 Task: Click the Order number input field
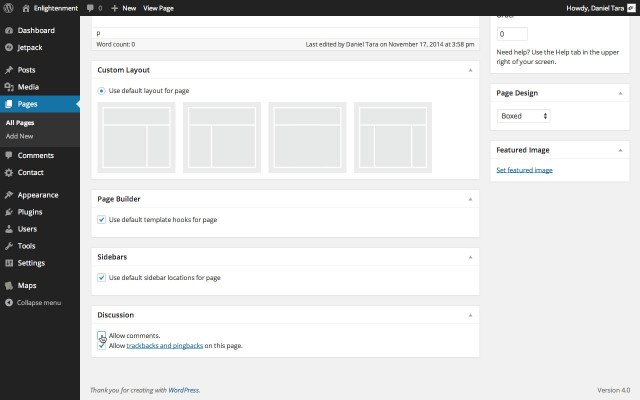[x=512, y=34]
